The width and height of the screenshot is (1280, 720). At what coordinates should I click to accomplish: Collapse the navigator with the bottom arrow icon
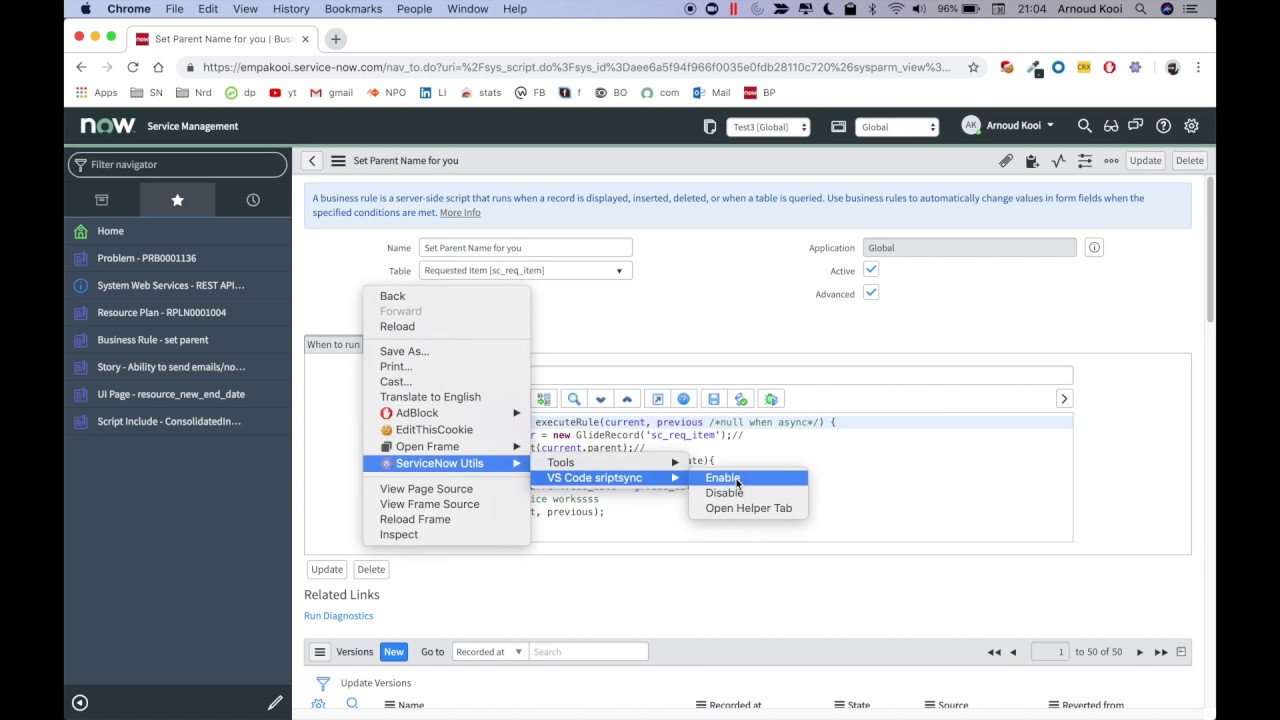tap(80, 703)
